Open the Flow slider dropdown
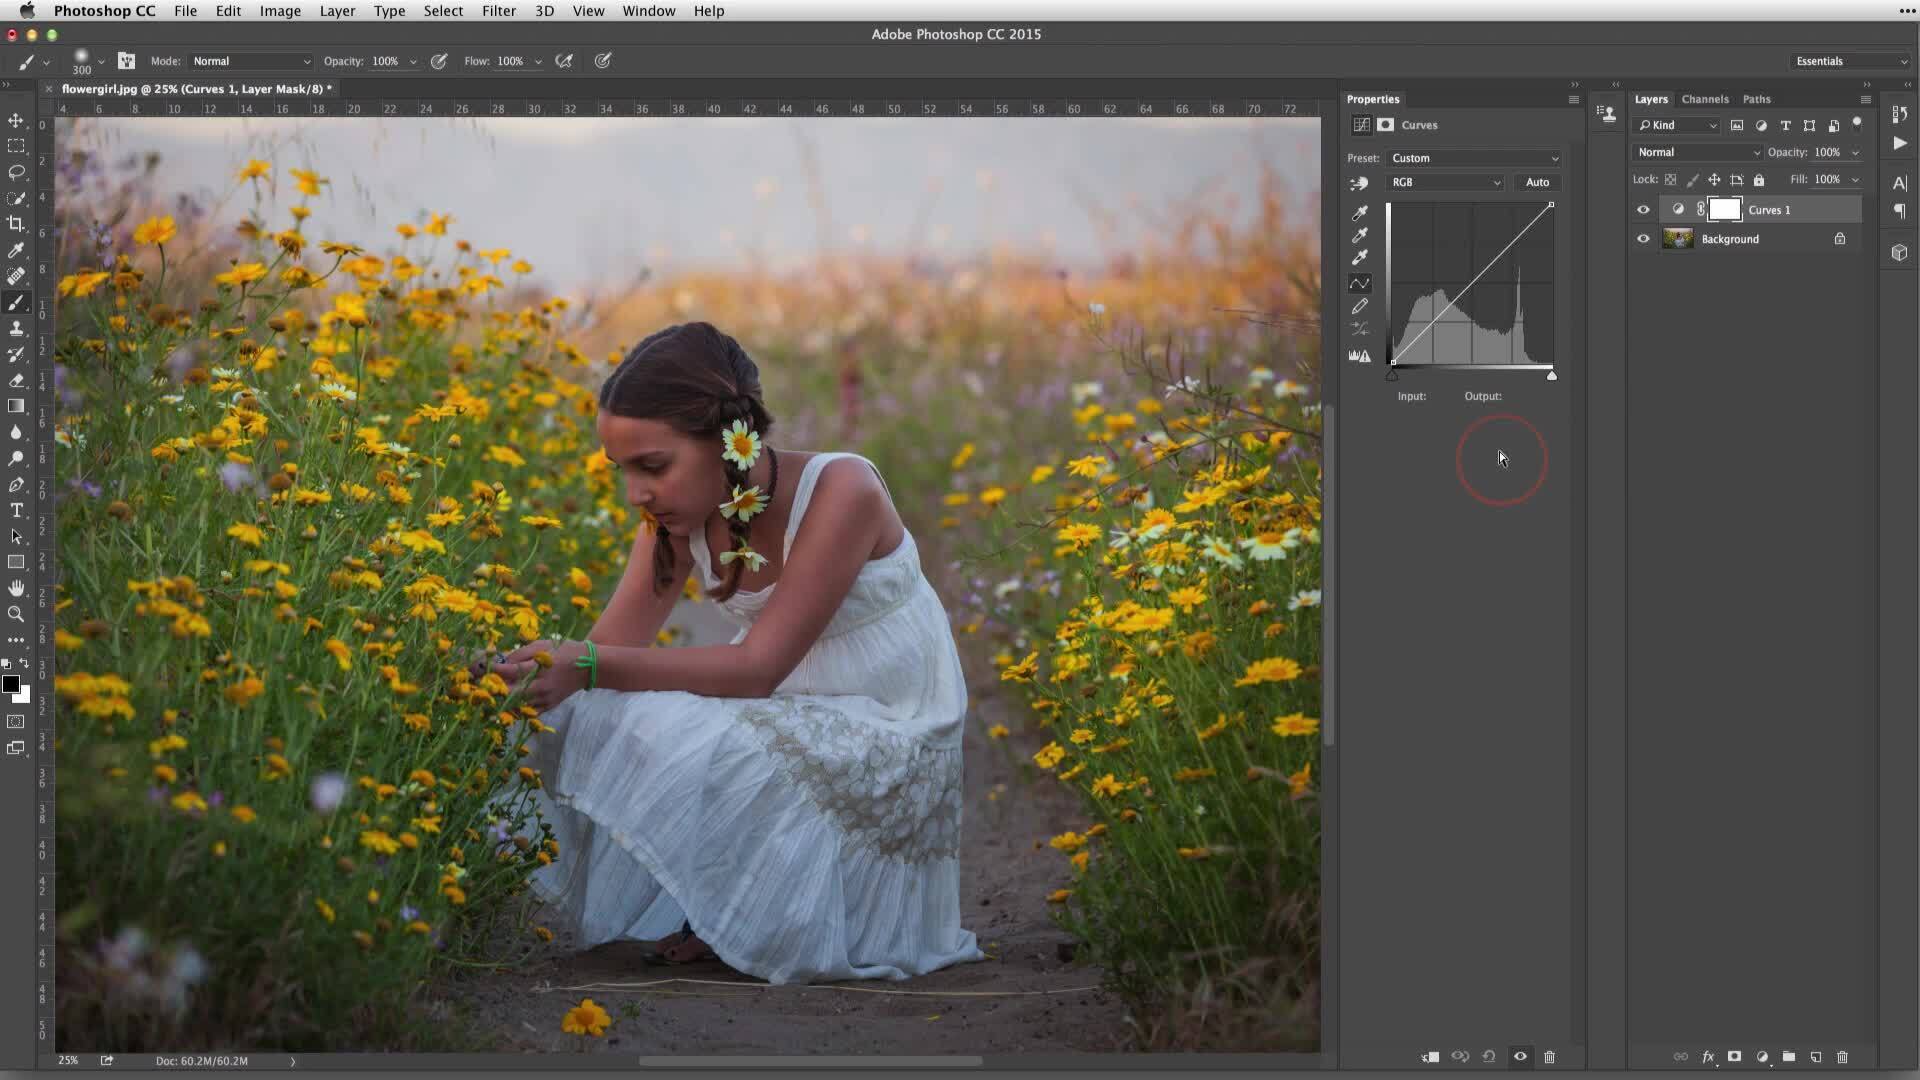The width and height of the screenshot is (1920, 1080). click(x=538, y=62)
